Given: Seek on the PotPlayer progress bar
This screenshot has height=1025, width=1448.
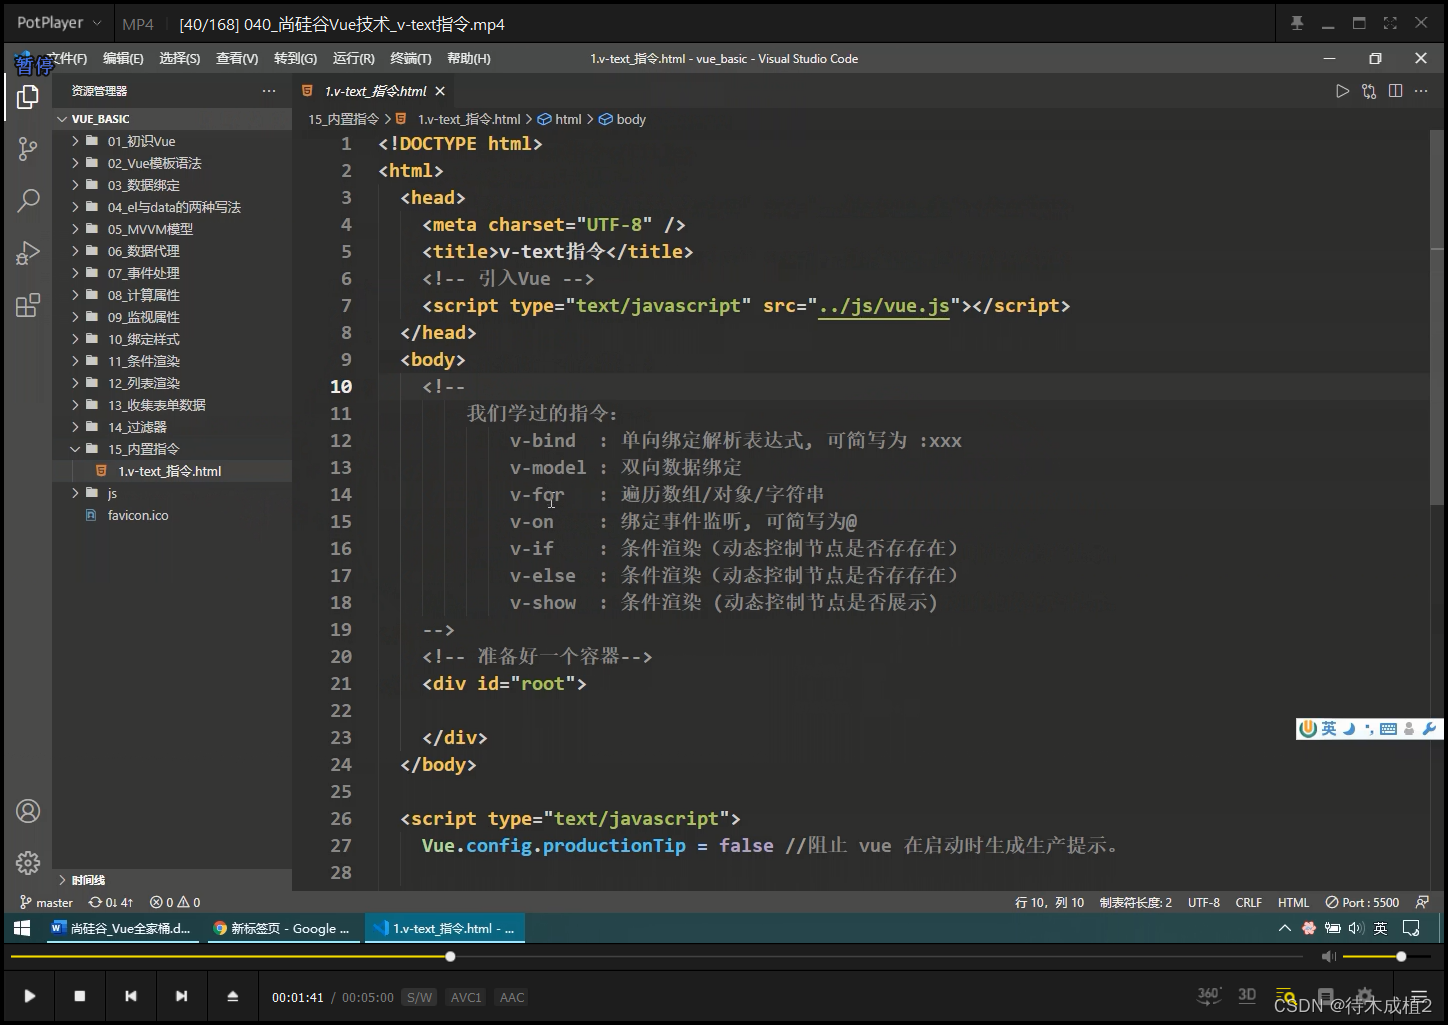Looking at the screenshot, I should [657, 957].
